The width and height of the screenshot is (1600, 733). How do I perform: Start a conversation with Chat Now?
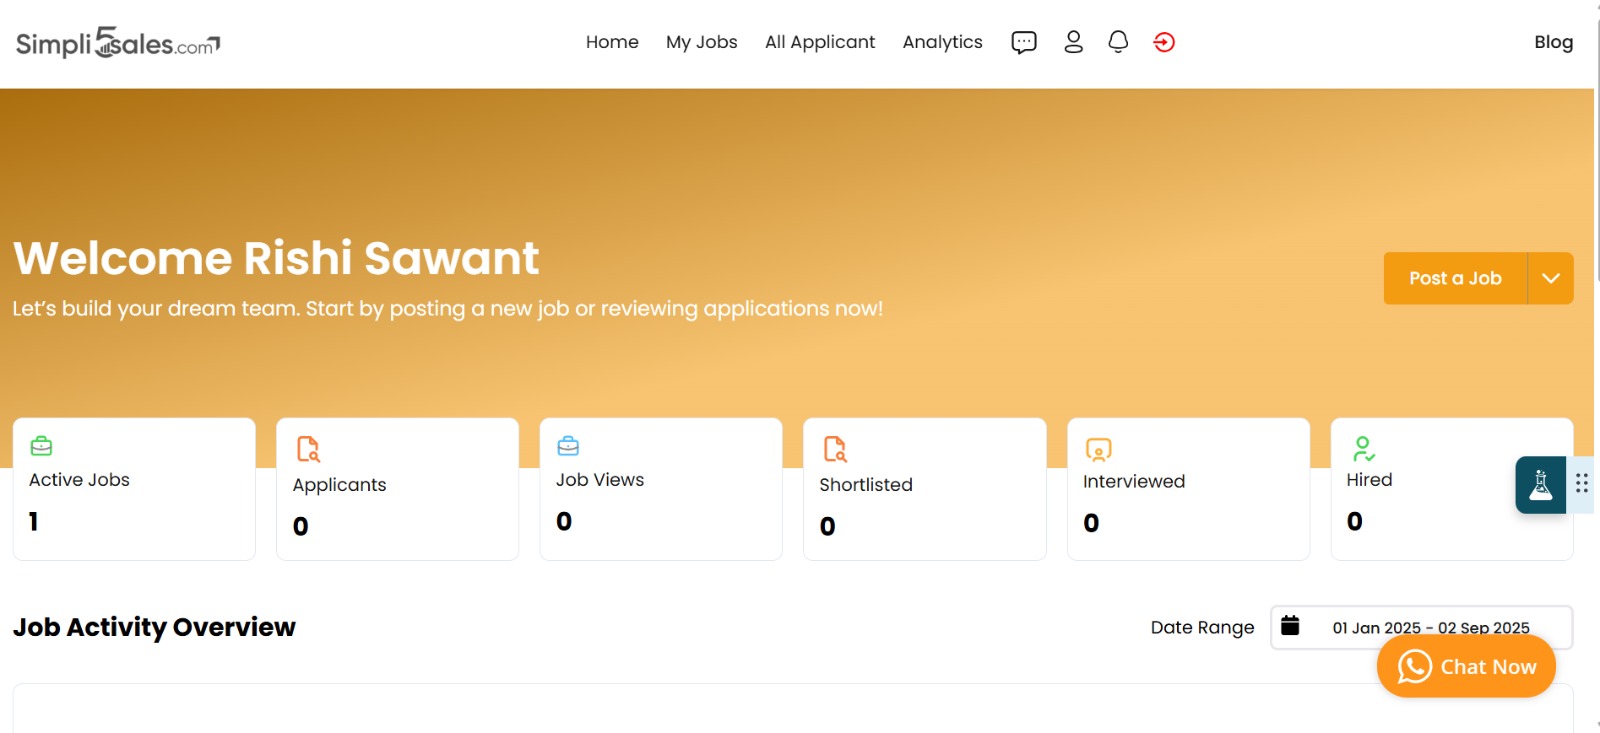(1466, 667)
